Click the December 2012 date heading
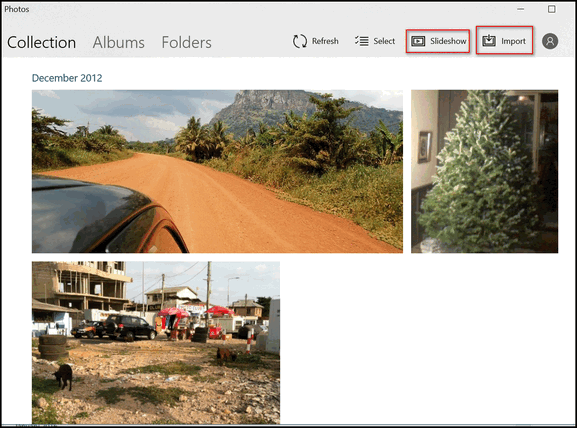 coord(67,78)
